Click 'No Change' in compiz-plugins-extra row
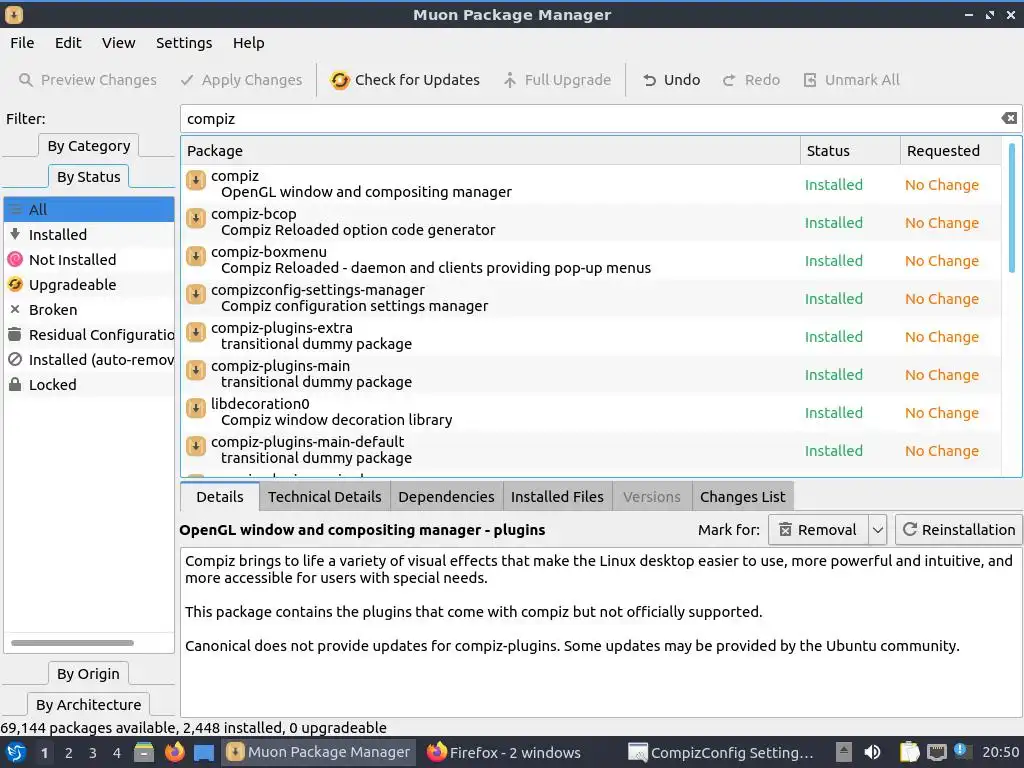1024x768 pixels. point(942,336)
